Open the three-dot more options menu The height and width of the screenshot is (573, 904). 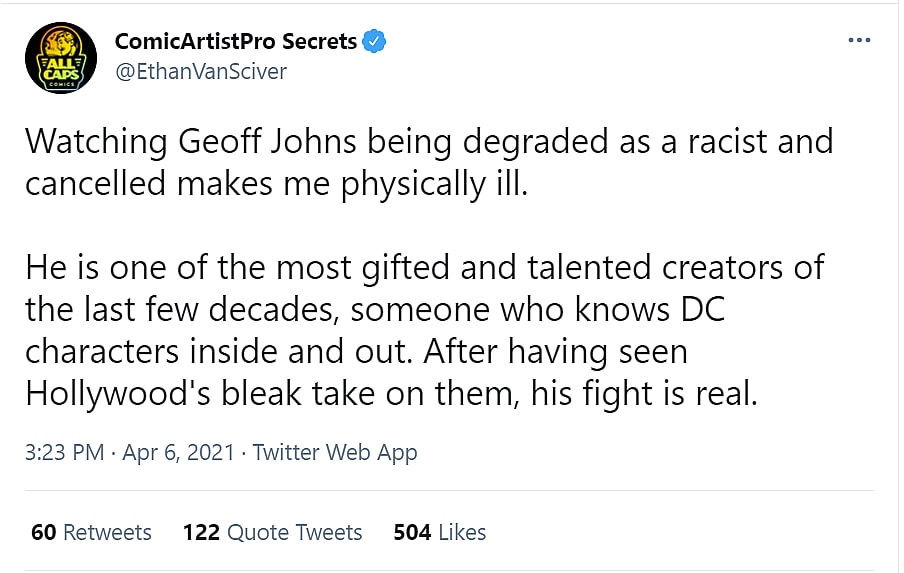pos(859,41)
